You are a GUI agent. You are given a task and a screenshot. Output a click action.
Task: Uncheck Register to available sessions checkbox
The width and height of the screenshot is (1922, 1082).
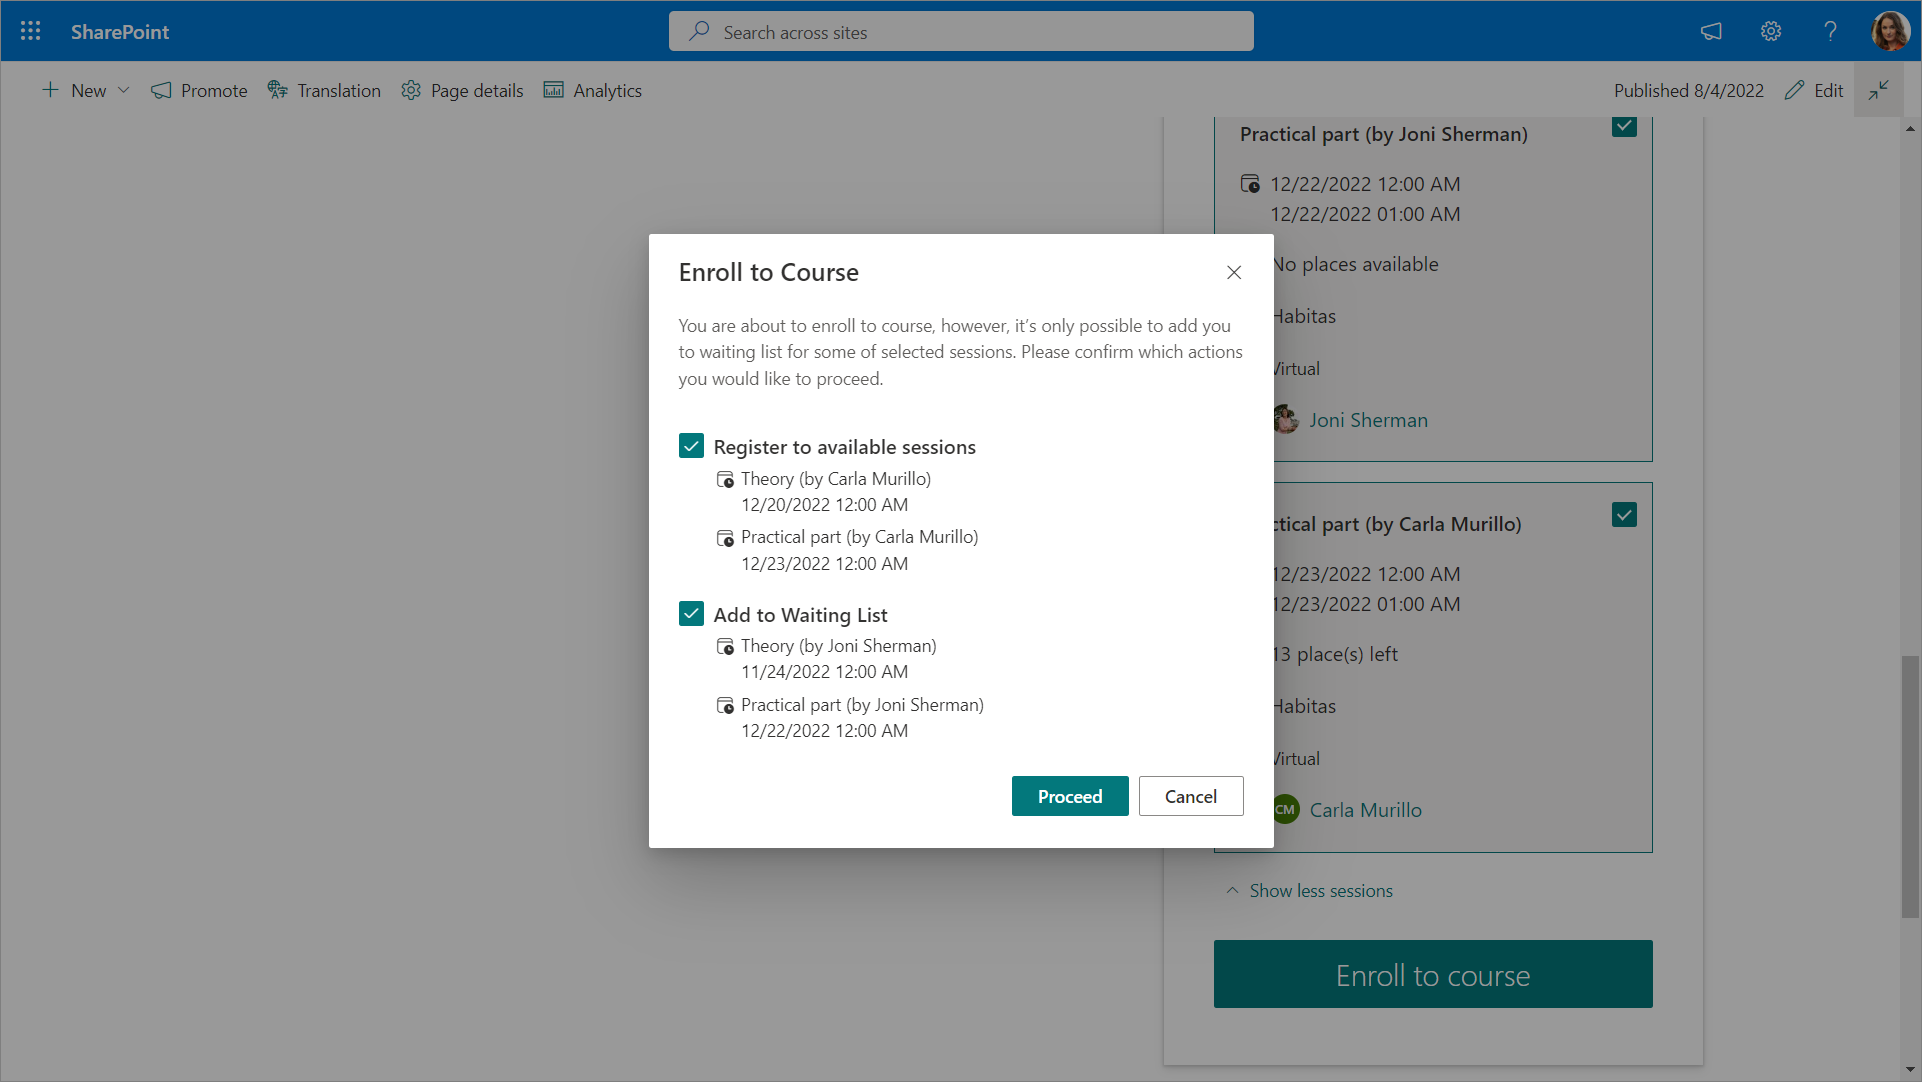(x=691, y=446)
